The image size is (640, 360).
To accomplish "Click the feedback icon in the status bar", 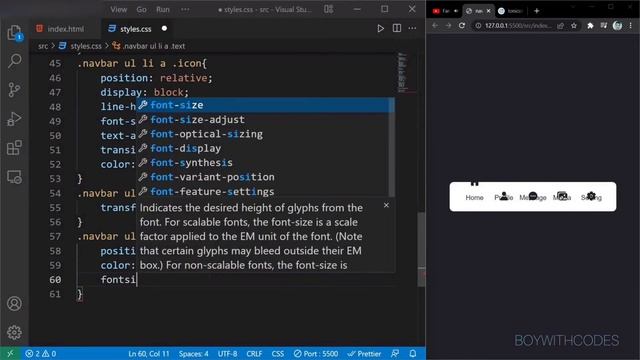I will point(395,353).
